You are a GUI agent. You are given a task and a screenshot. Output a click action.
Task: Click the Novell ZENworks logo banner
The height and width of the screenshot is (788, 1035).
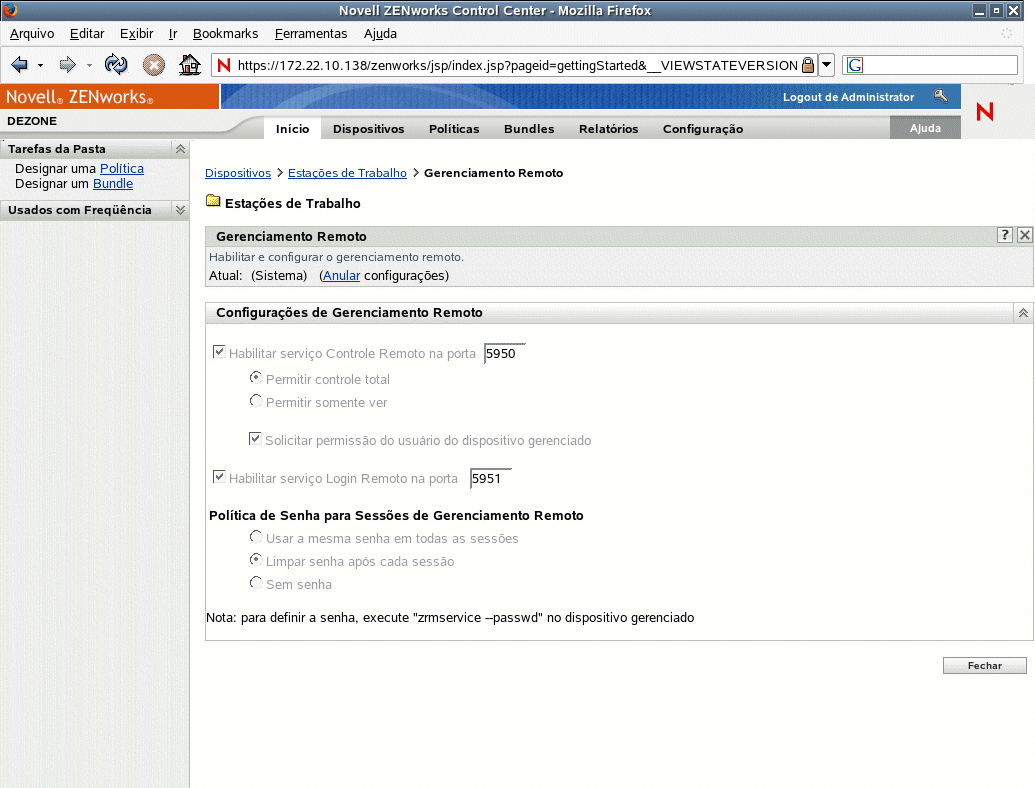coord(110,96)
